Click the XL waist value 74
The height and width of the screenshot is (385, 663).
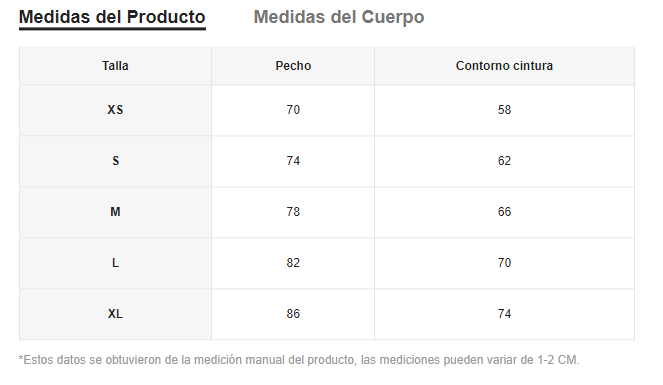(504, 314)
